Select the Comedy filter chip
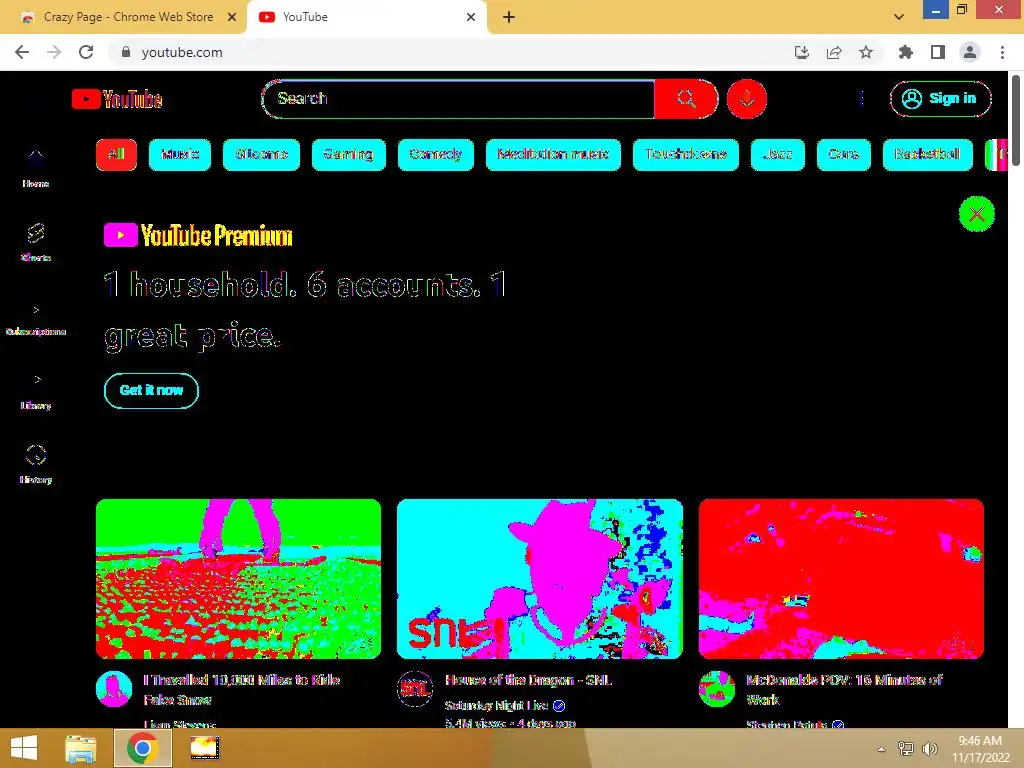The width and height of the screenshot is (1024, 768). click(x=436, y=155)
